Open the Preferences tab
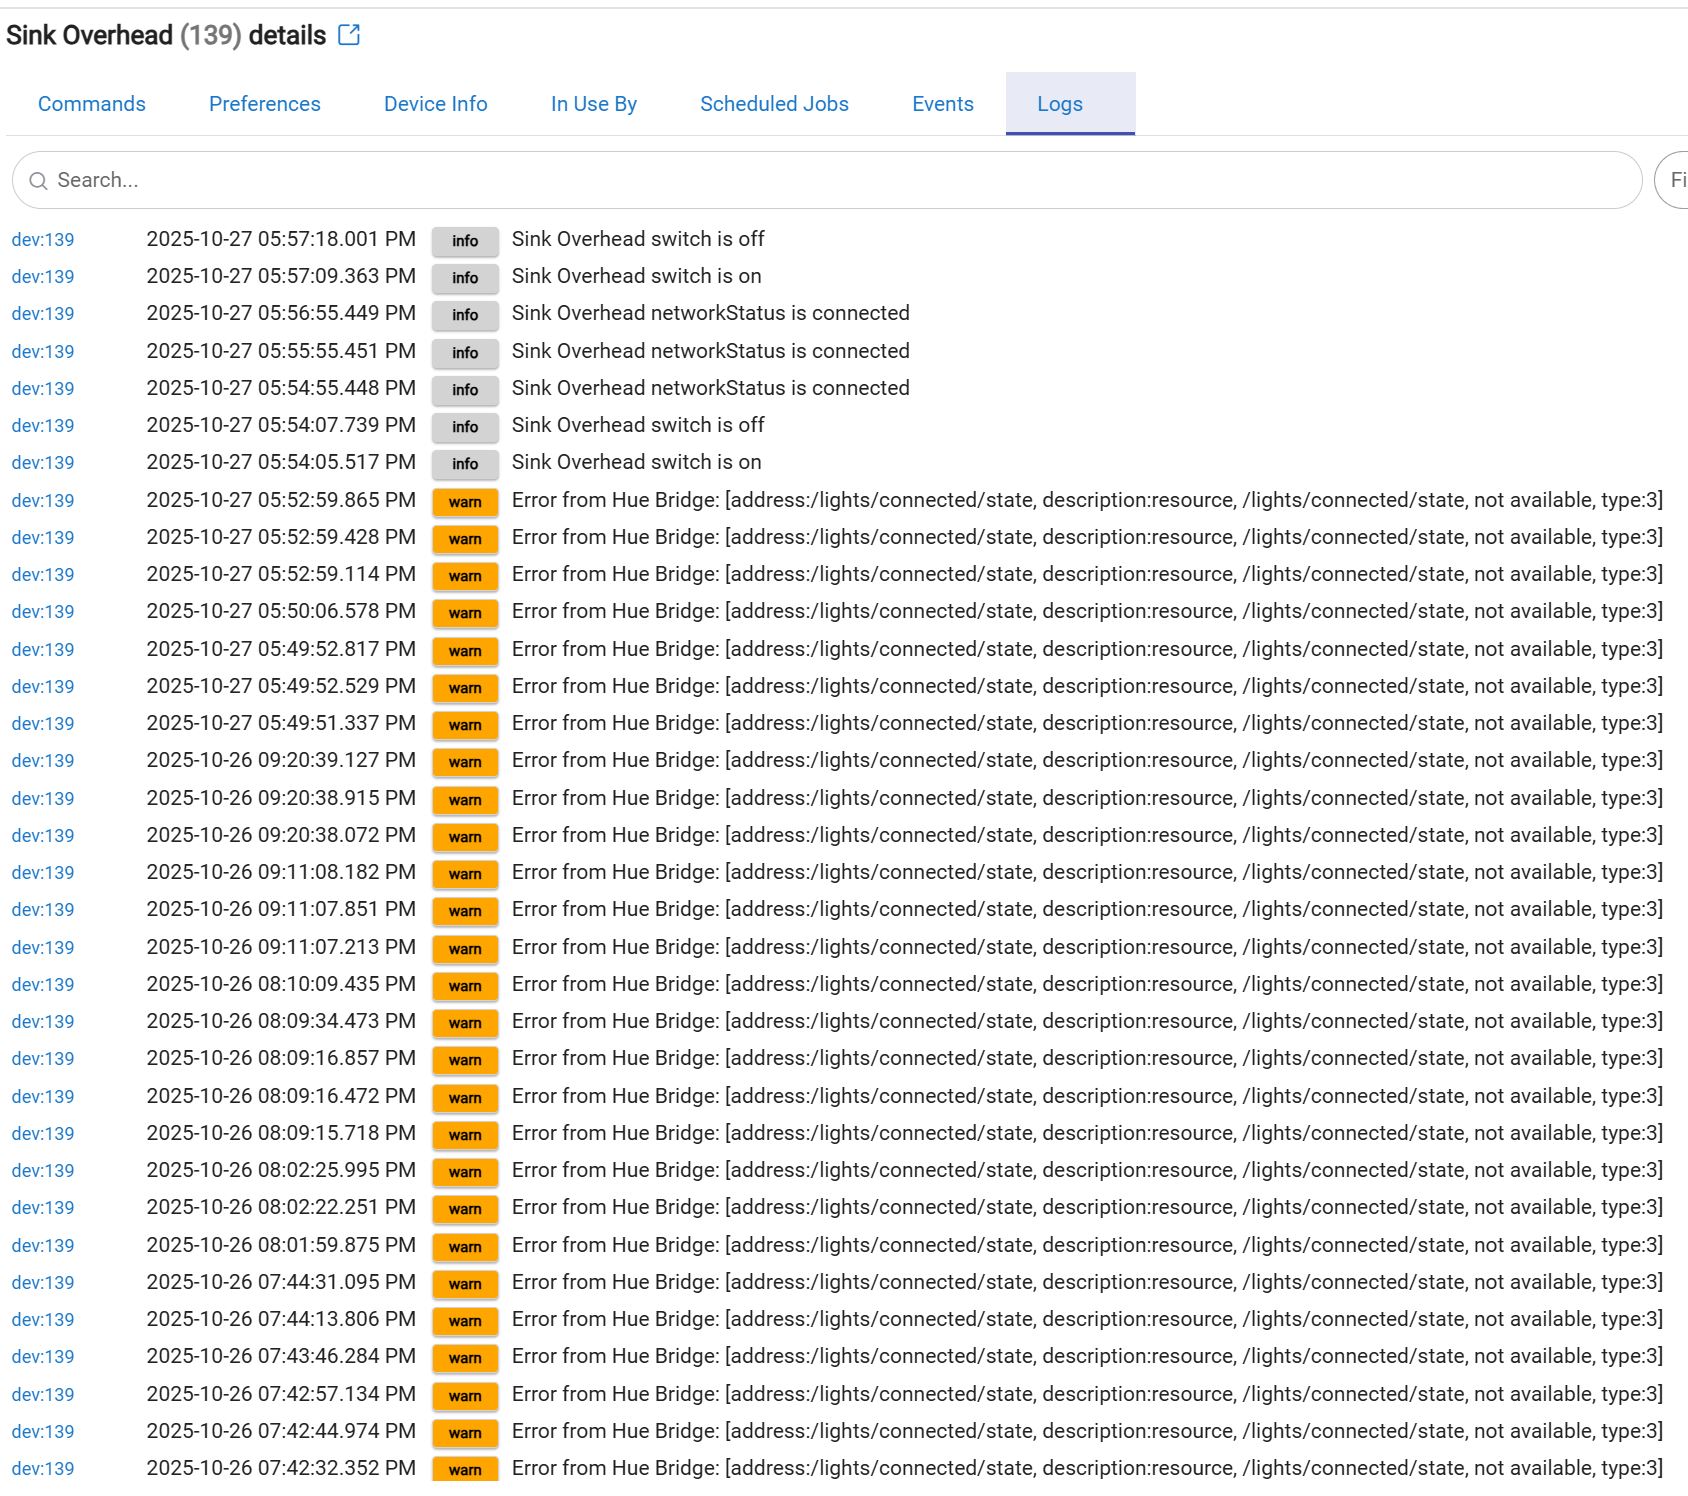The width and height of the screenshot is (1688, 1496). (x=265, y=104)
